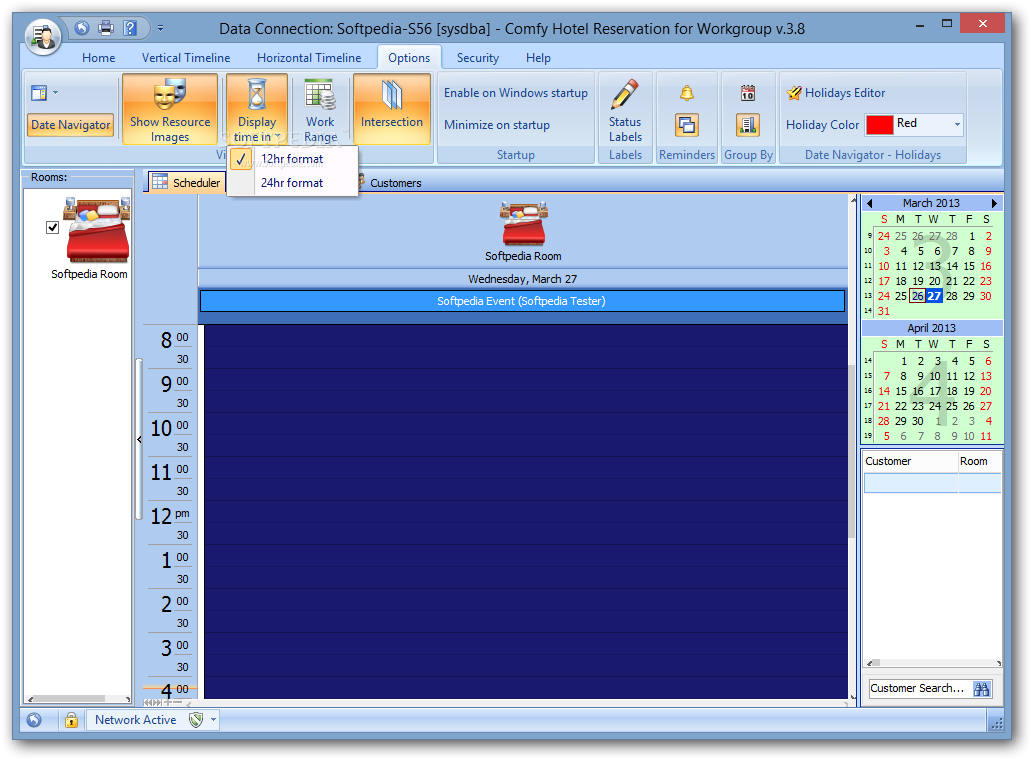
Task: Expand the Holiday Color dropdown arrow
Action: [957, 124]
